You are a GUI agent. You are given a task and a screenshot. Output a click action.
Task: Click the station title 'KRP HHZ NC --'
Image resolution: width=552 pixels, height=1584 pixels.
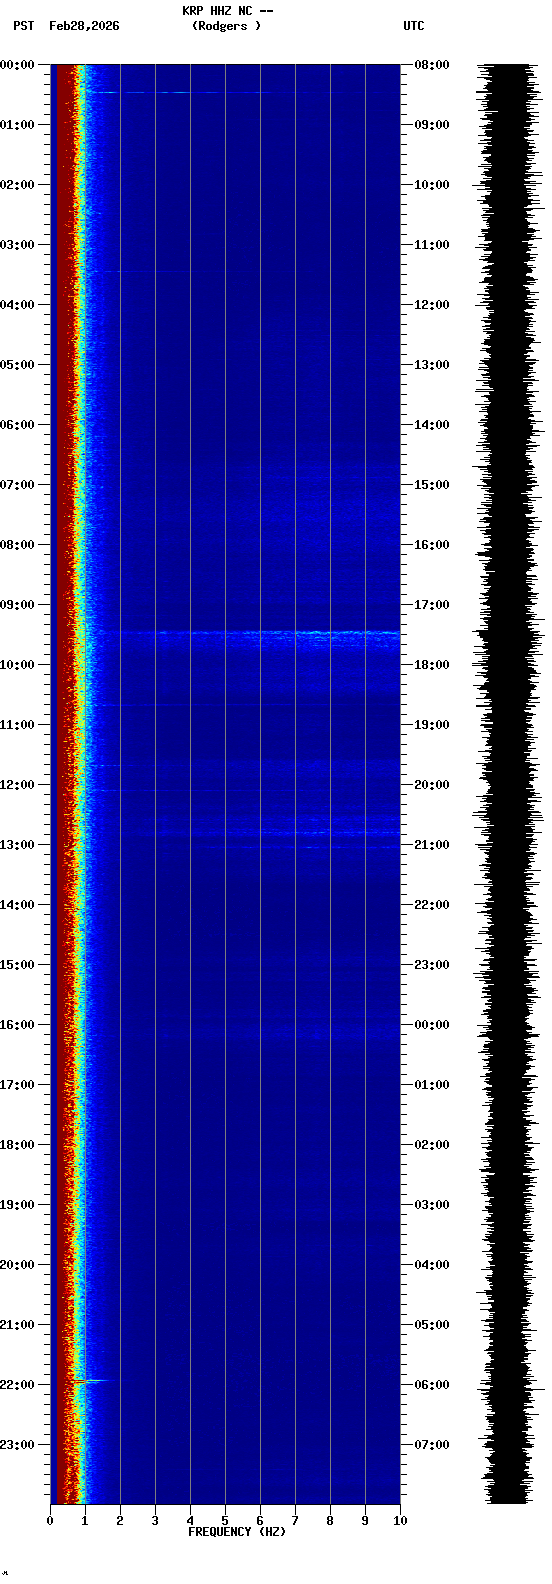click(x=227, y=11)
